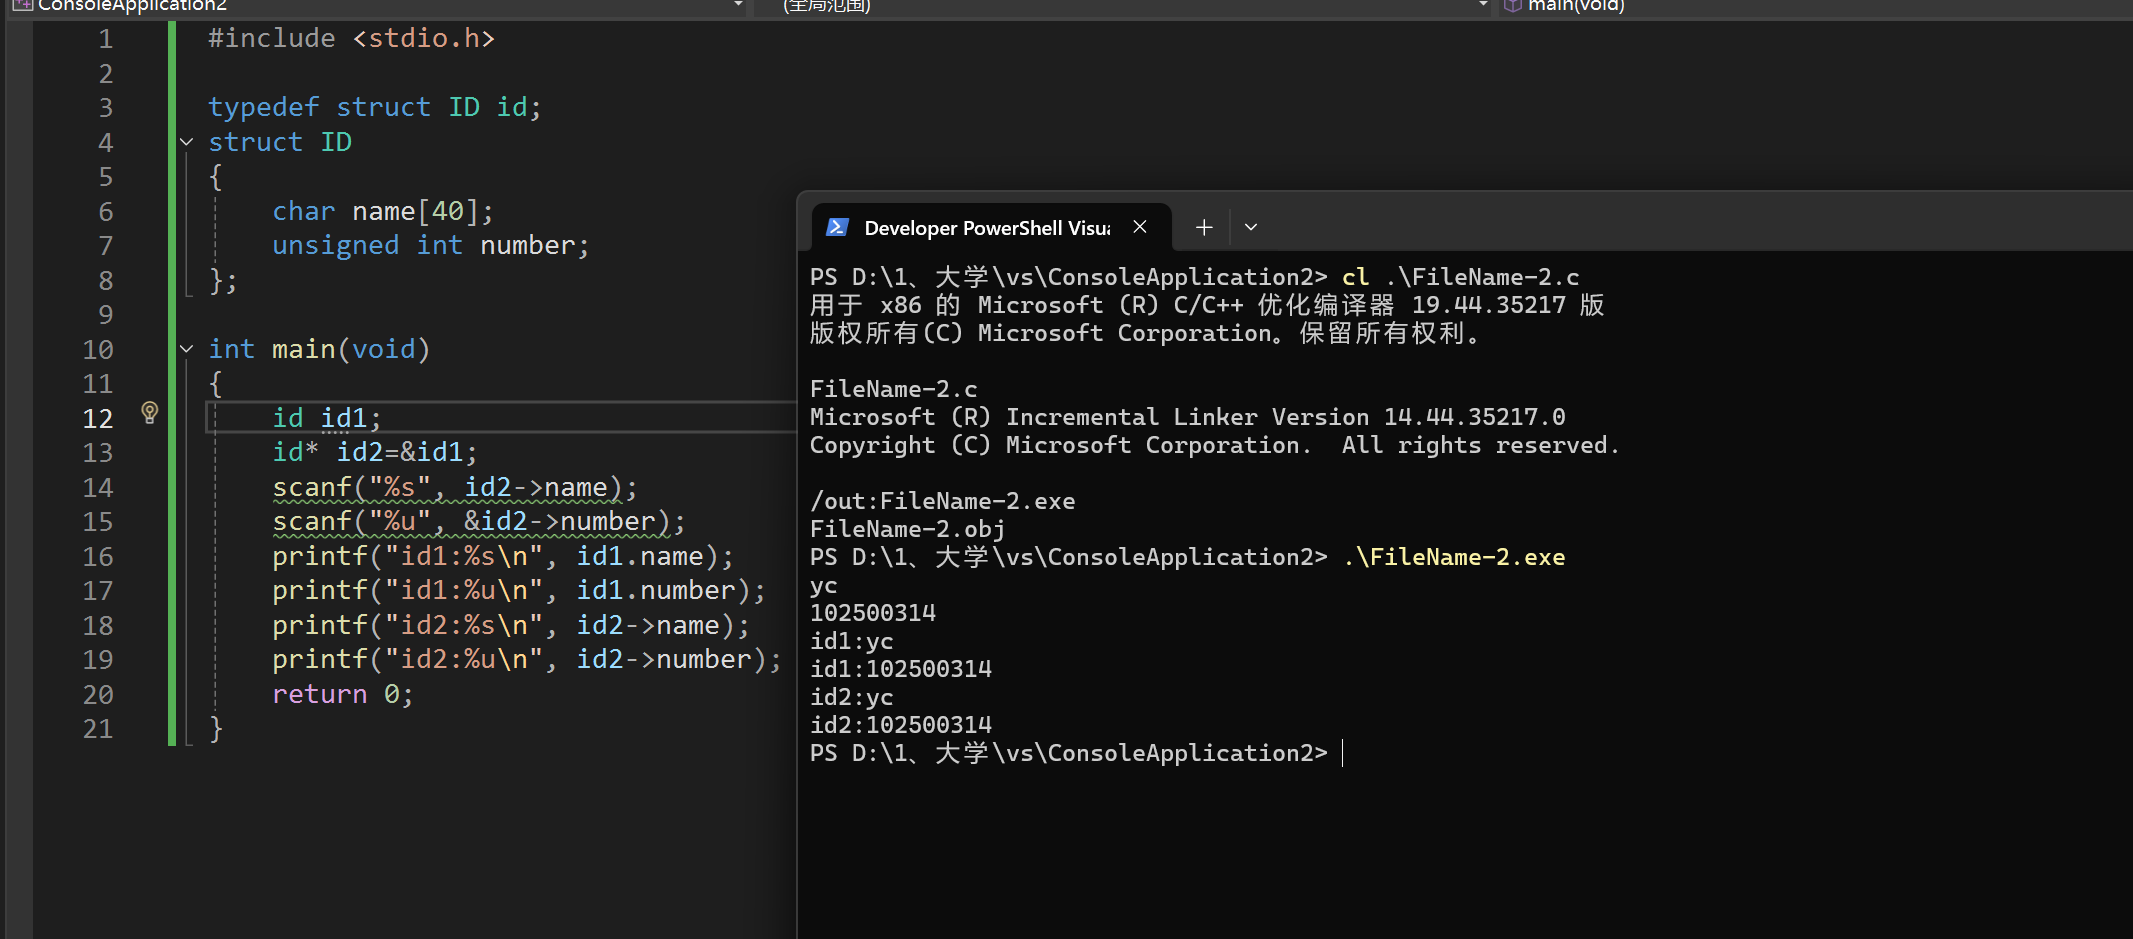Image resolution: width=2133 pixels, height=939 pixels.
Task: Click 'id1:102500314' output in terminal
Action: (x=900, y=669)
